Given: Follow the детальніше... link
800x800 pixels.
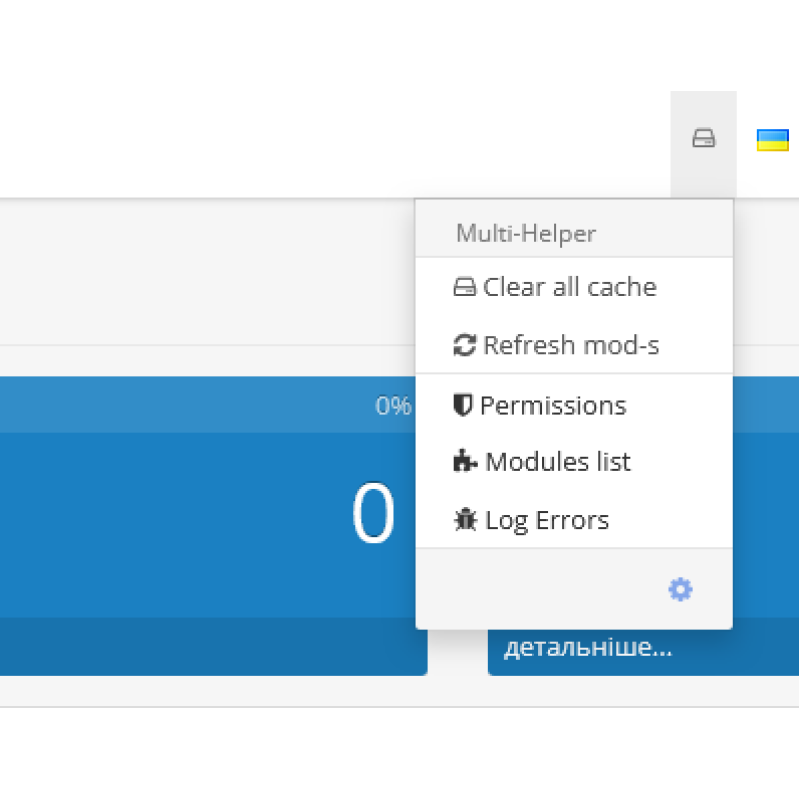Looking at the screenshot, I should click(x=590, y=647).
